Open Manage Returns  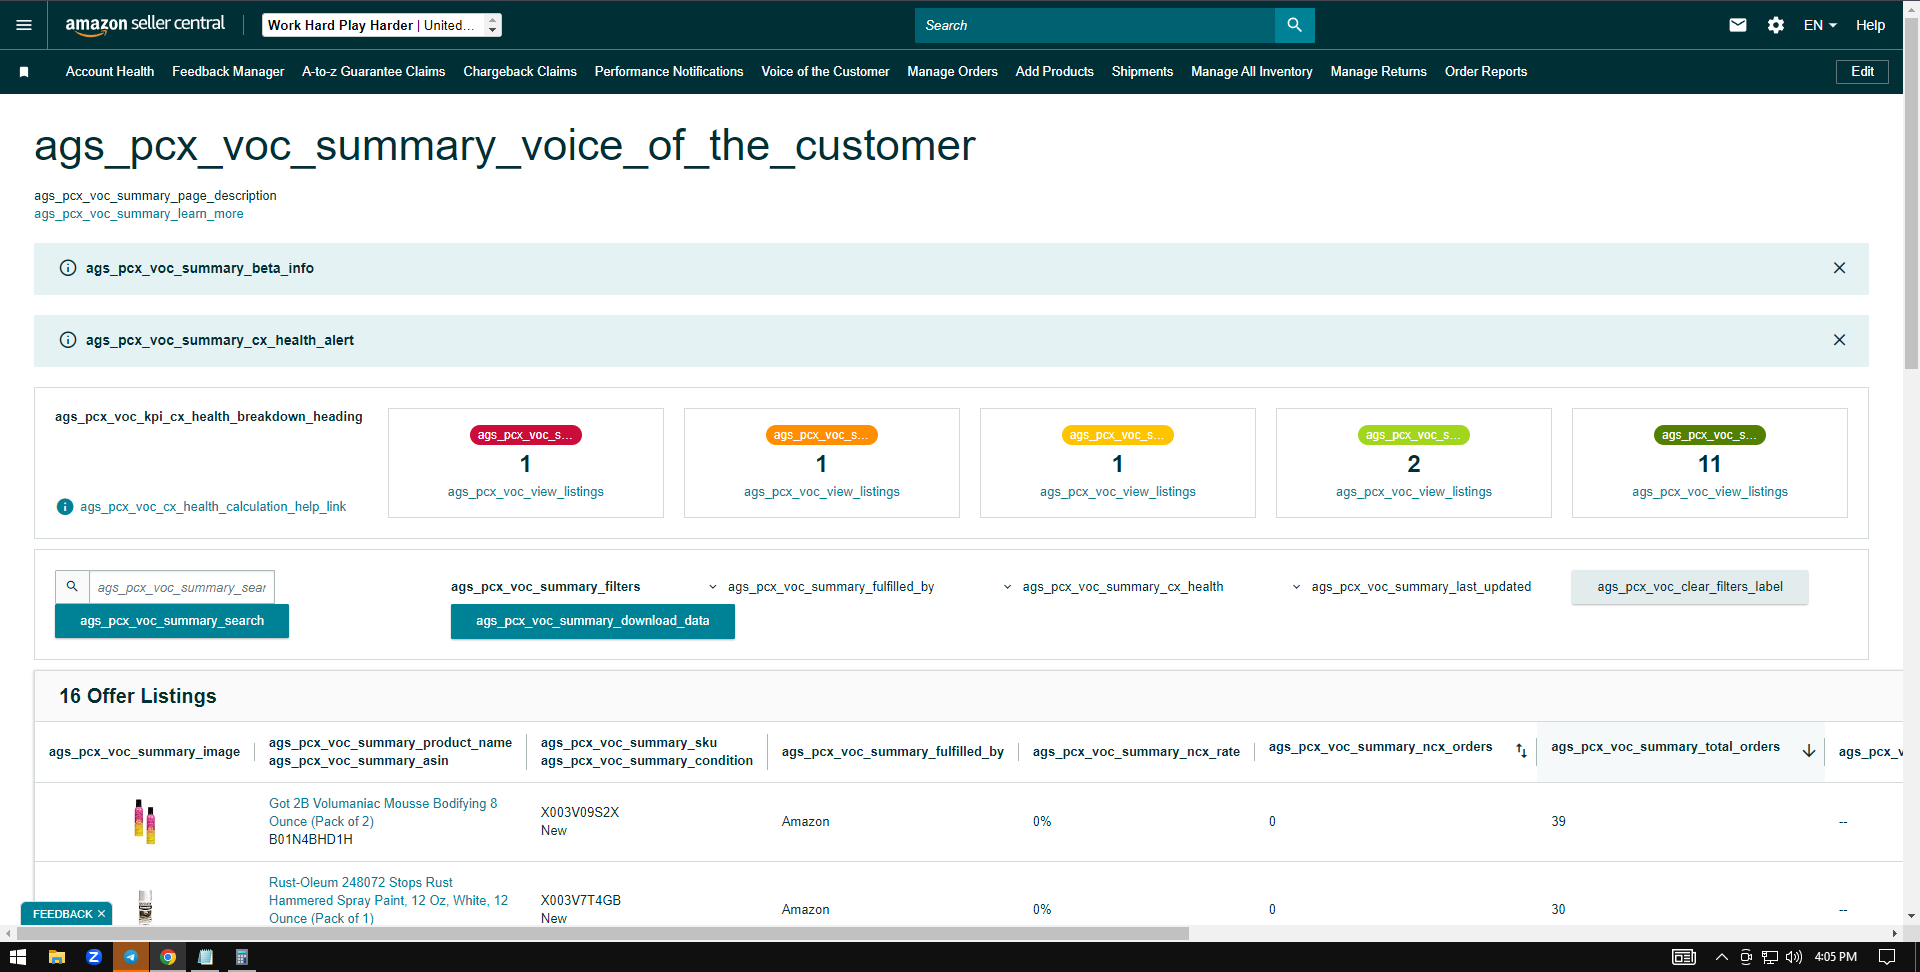coord(1379,72)
